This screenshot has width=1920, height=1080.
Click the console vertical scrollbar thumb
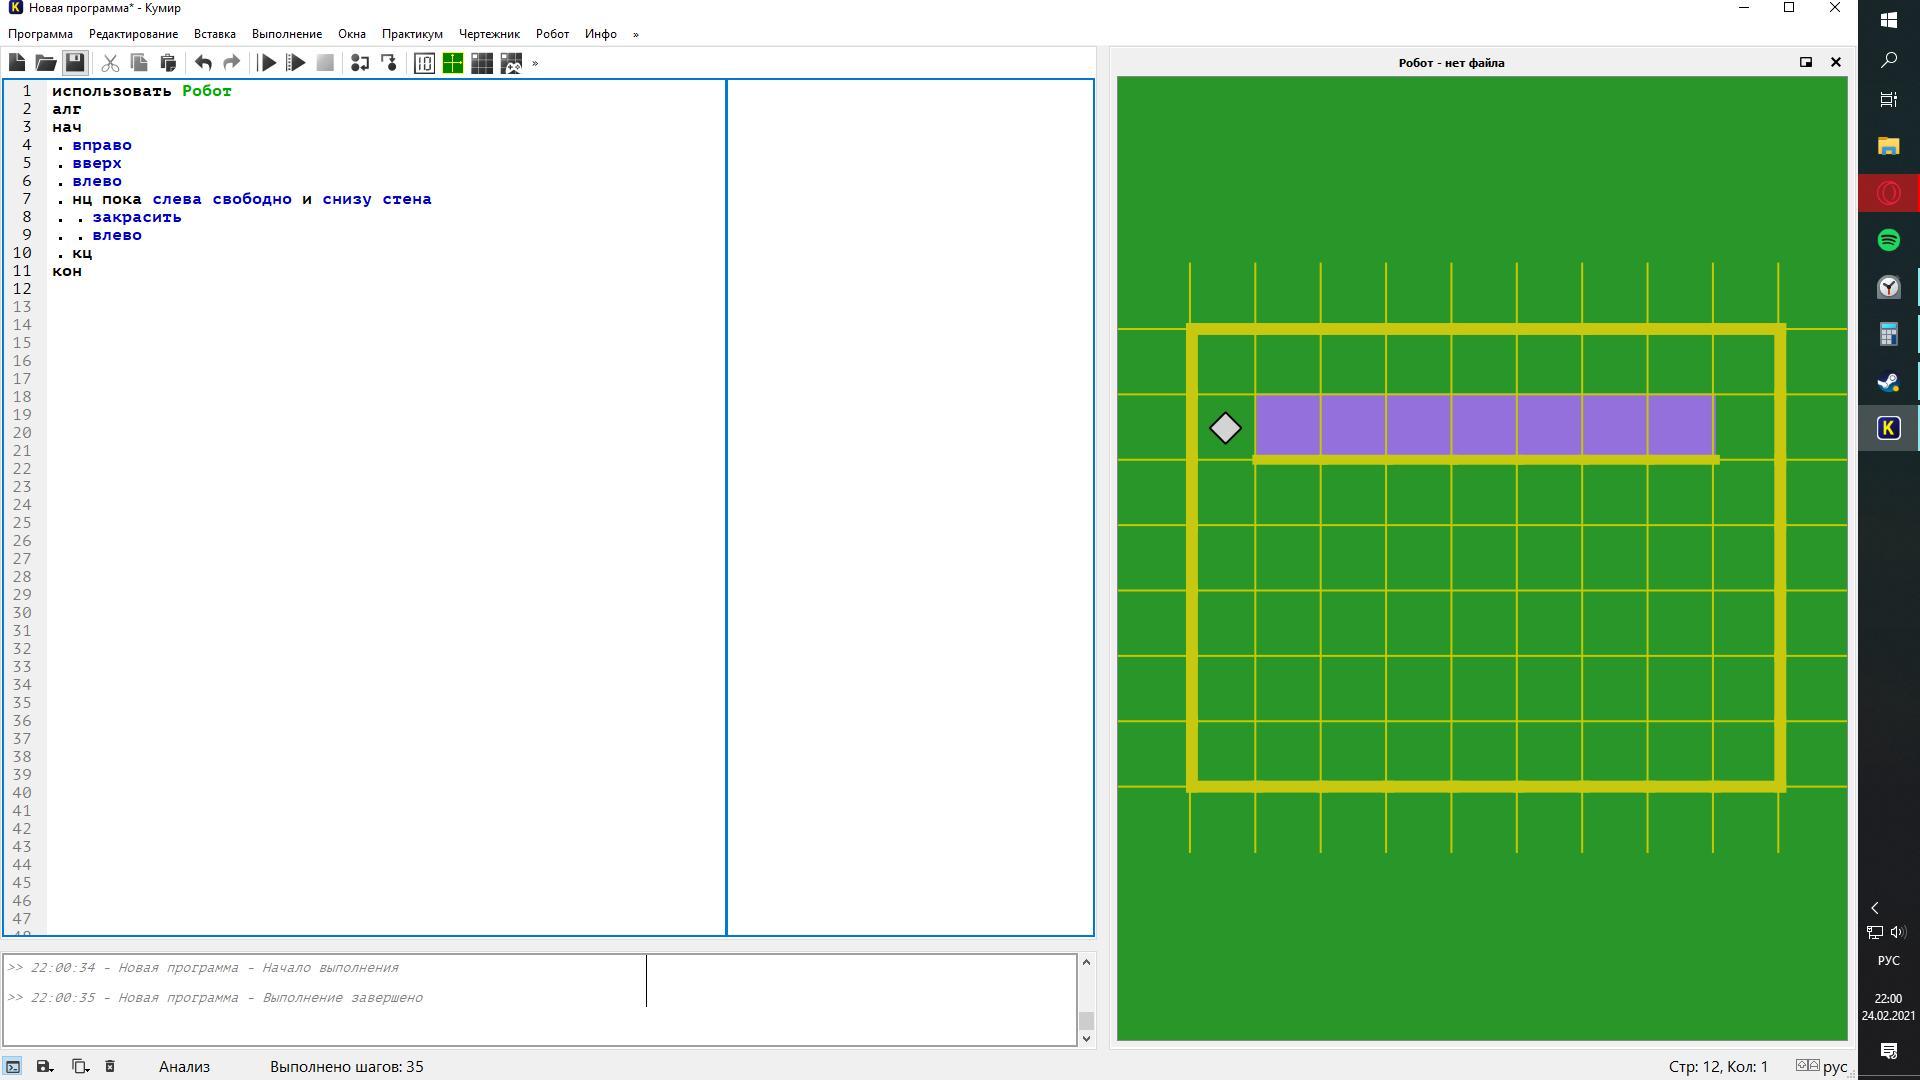1086,1020
